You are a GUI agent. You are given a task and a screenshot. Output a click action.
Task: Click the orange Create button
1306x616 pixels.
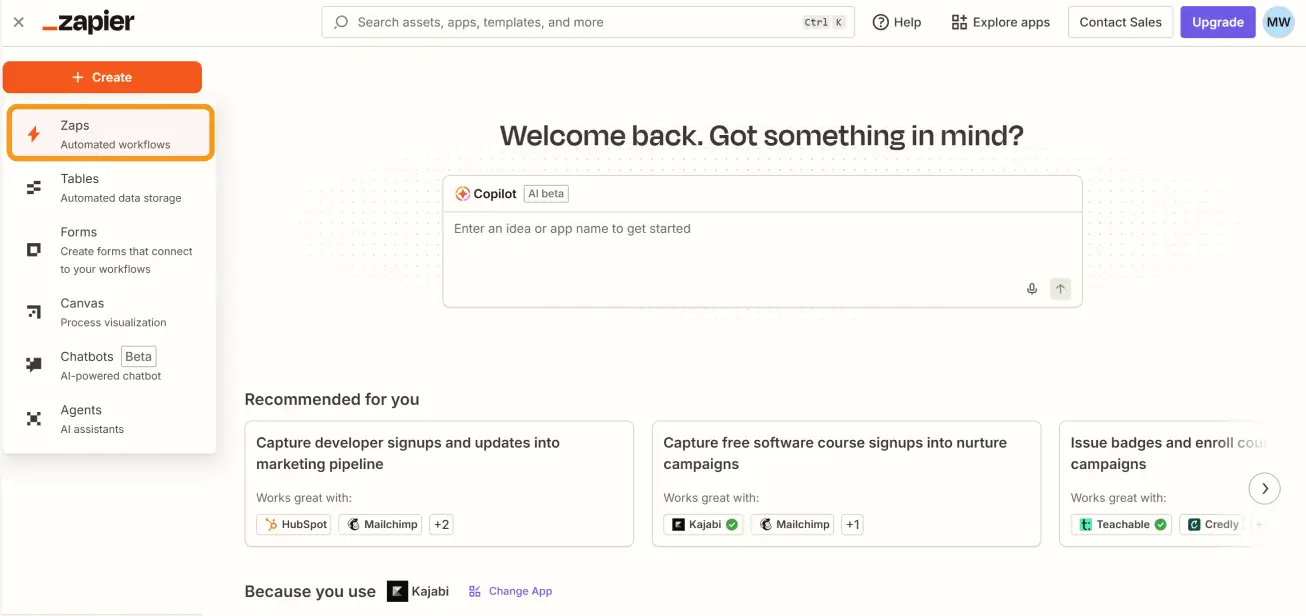pyautogui.click(x=102, y=77)
